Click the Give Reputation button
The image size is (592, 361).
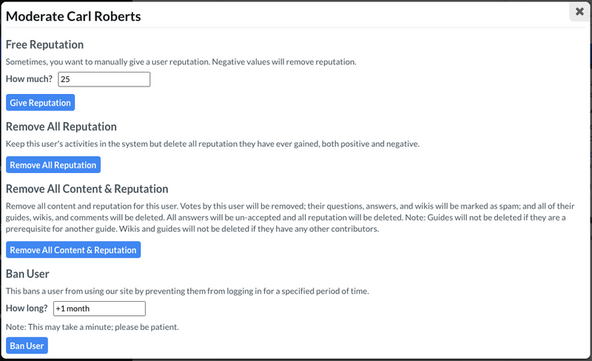tap(40, 103)
